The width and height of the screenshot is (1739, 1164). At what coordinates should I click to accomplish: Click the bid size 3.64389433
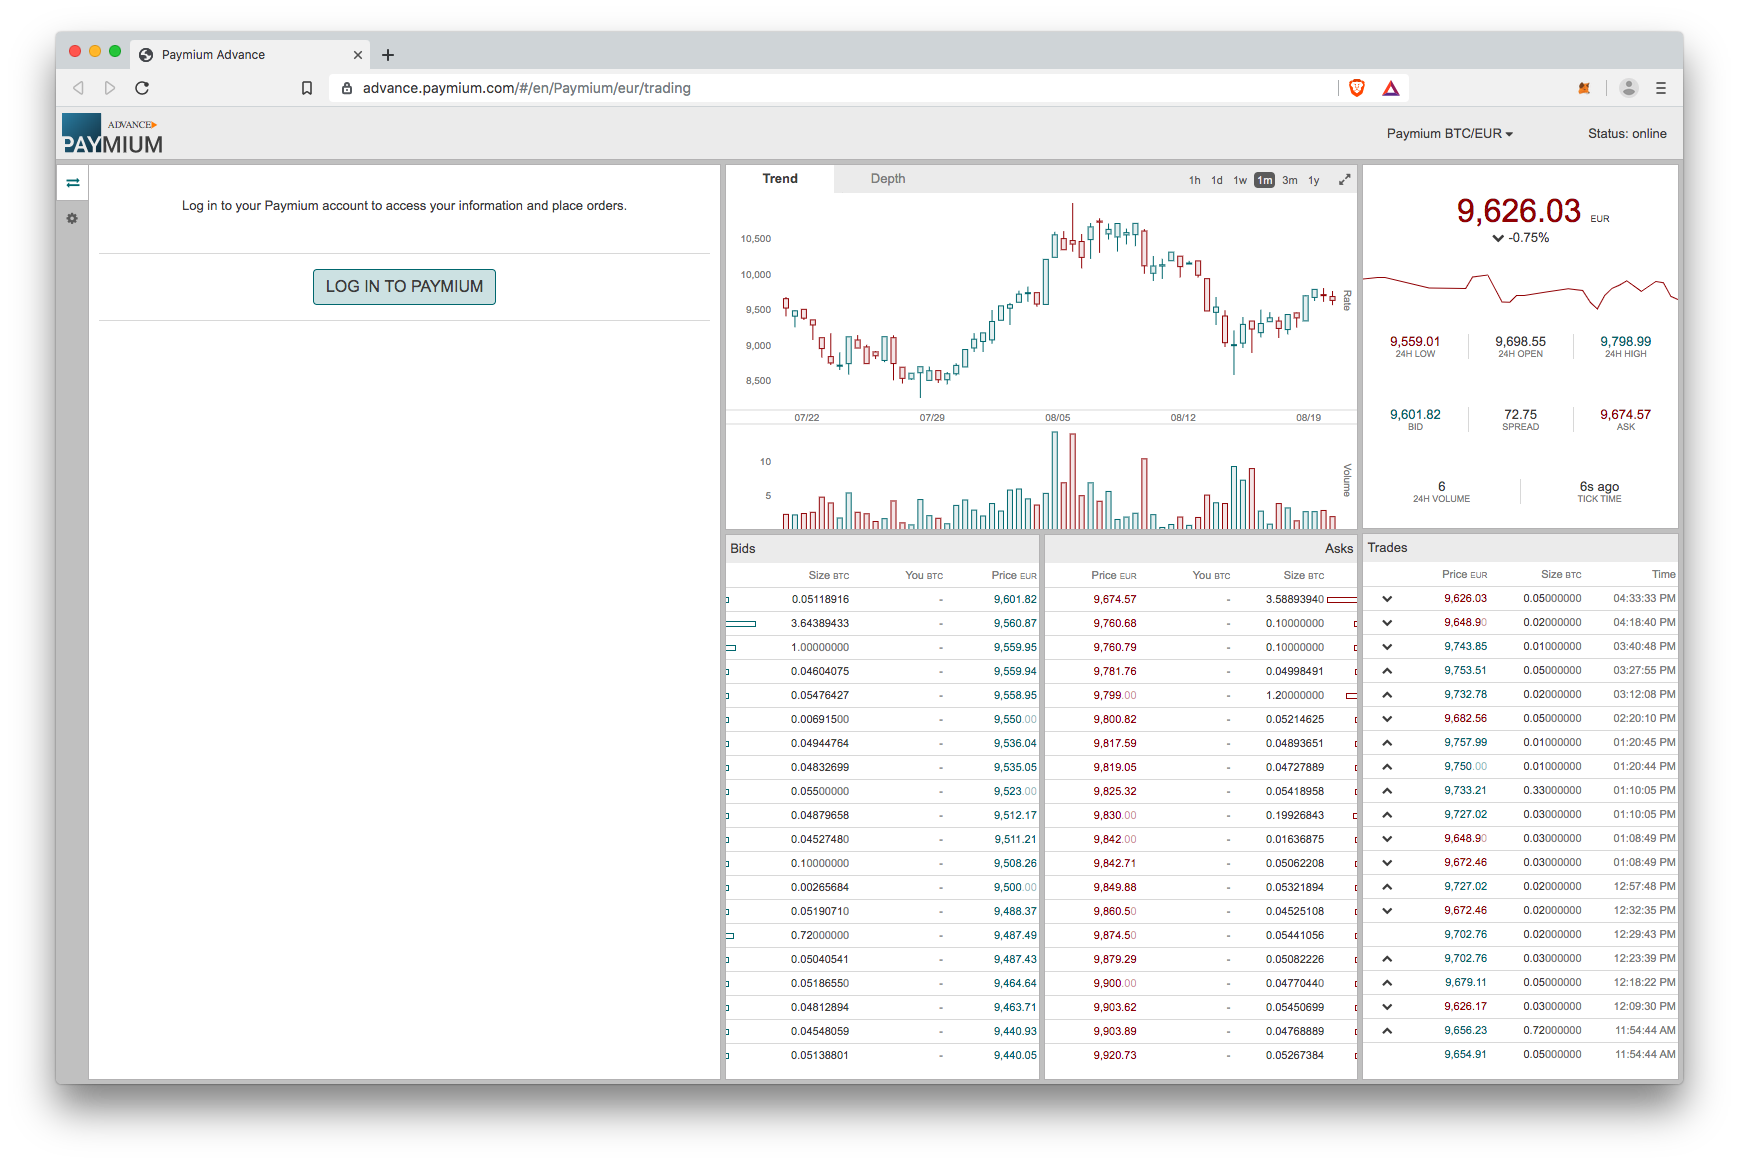(820, 623)
